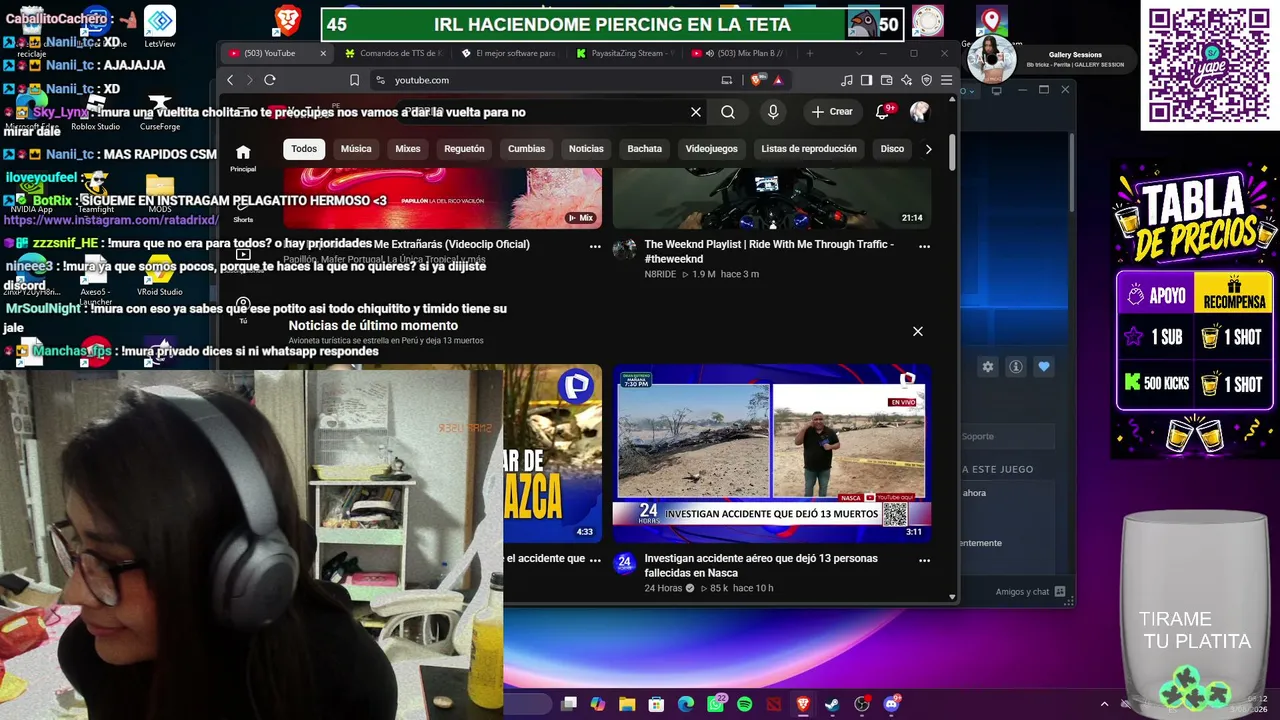This screenshot has width=1280, height=720.
Task: Open the 24 Horas channel avatar
Action: click(625, 563)
